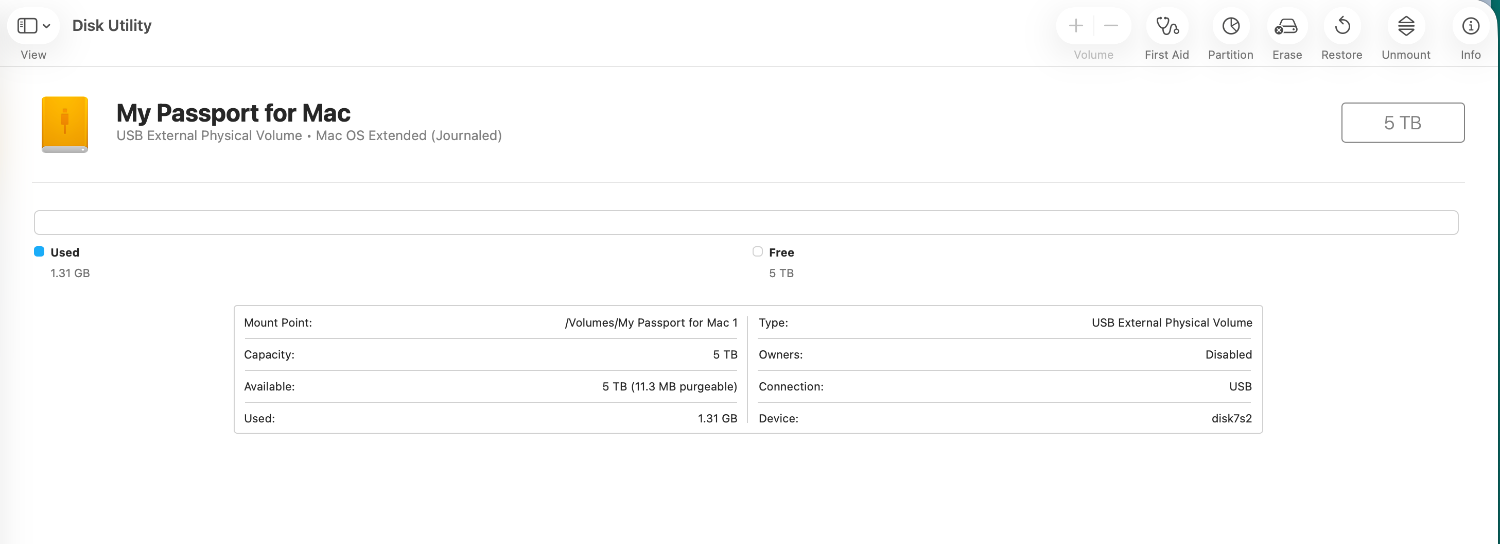Expand the View dropdown chevron
1500x544 pixels.
click(x=47, y=27)
